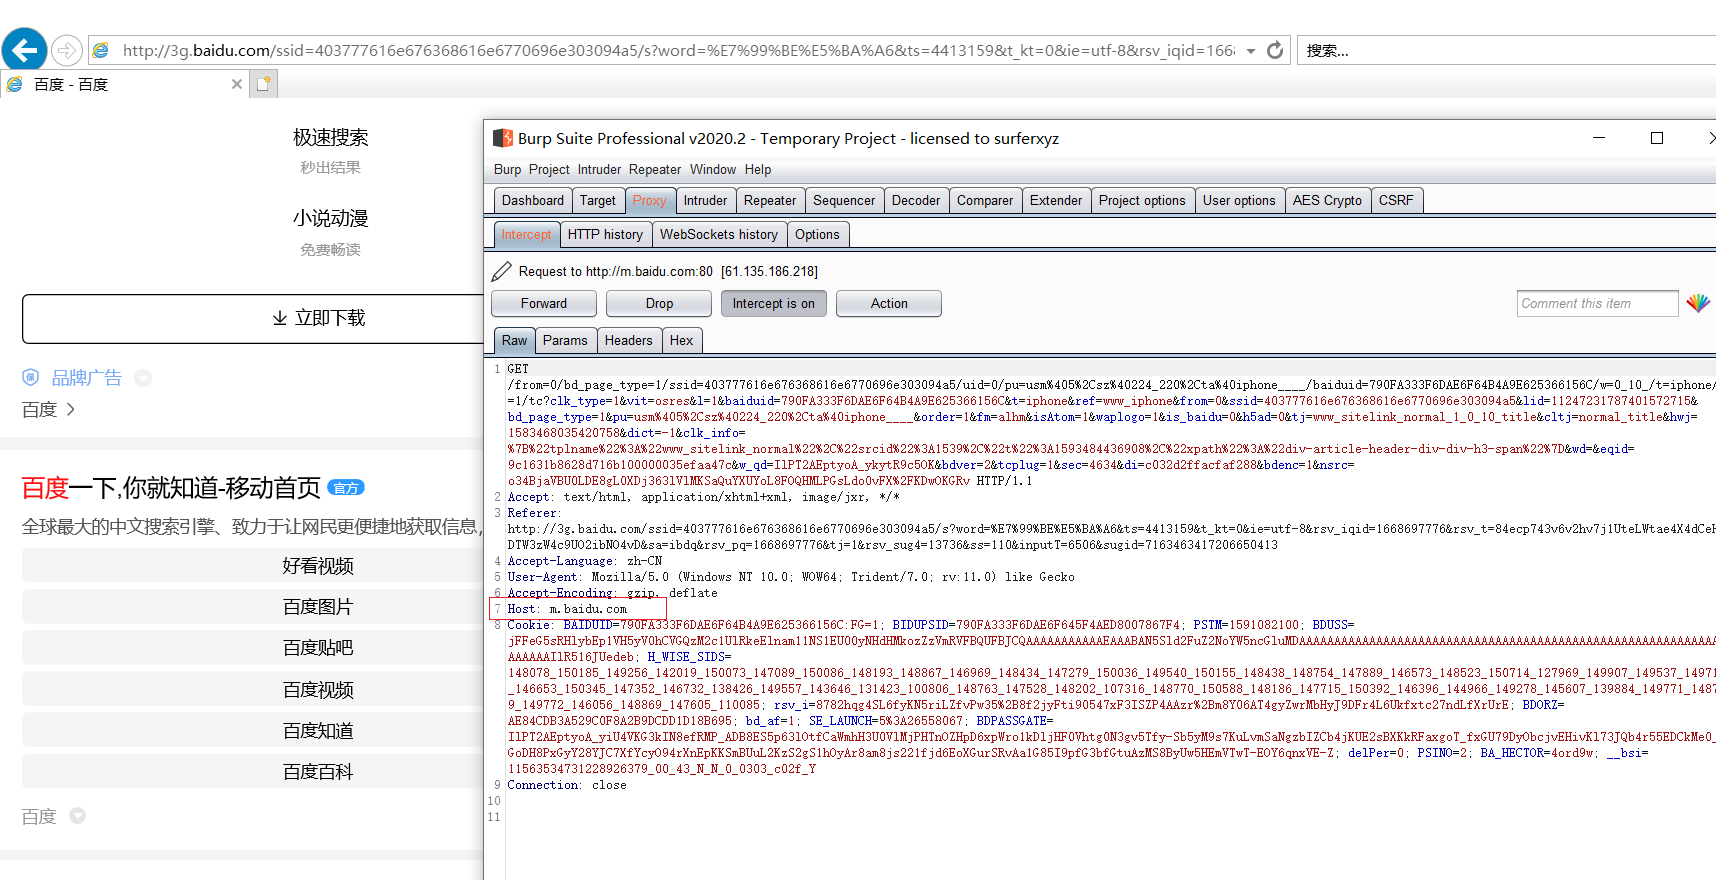This screenshot has height=880, width=1716.
Task: Open the AES Crypto tab
Action: tap(1327, 201)
